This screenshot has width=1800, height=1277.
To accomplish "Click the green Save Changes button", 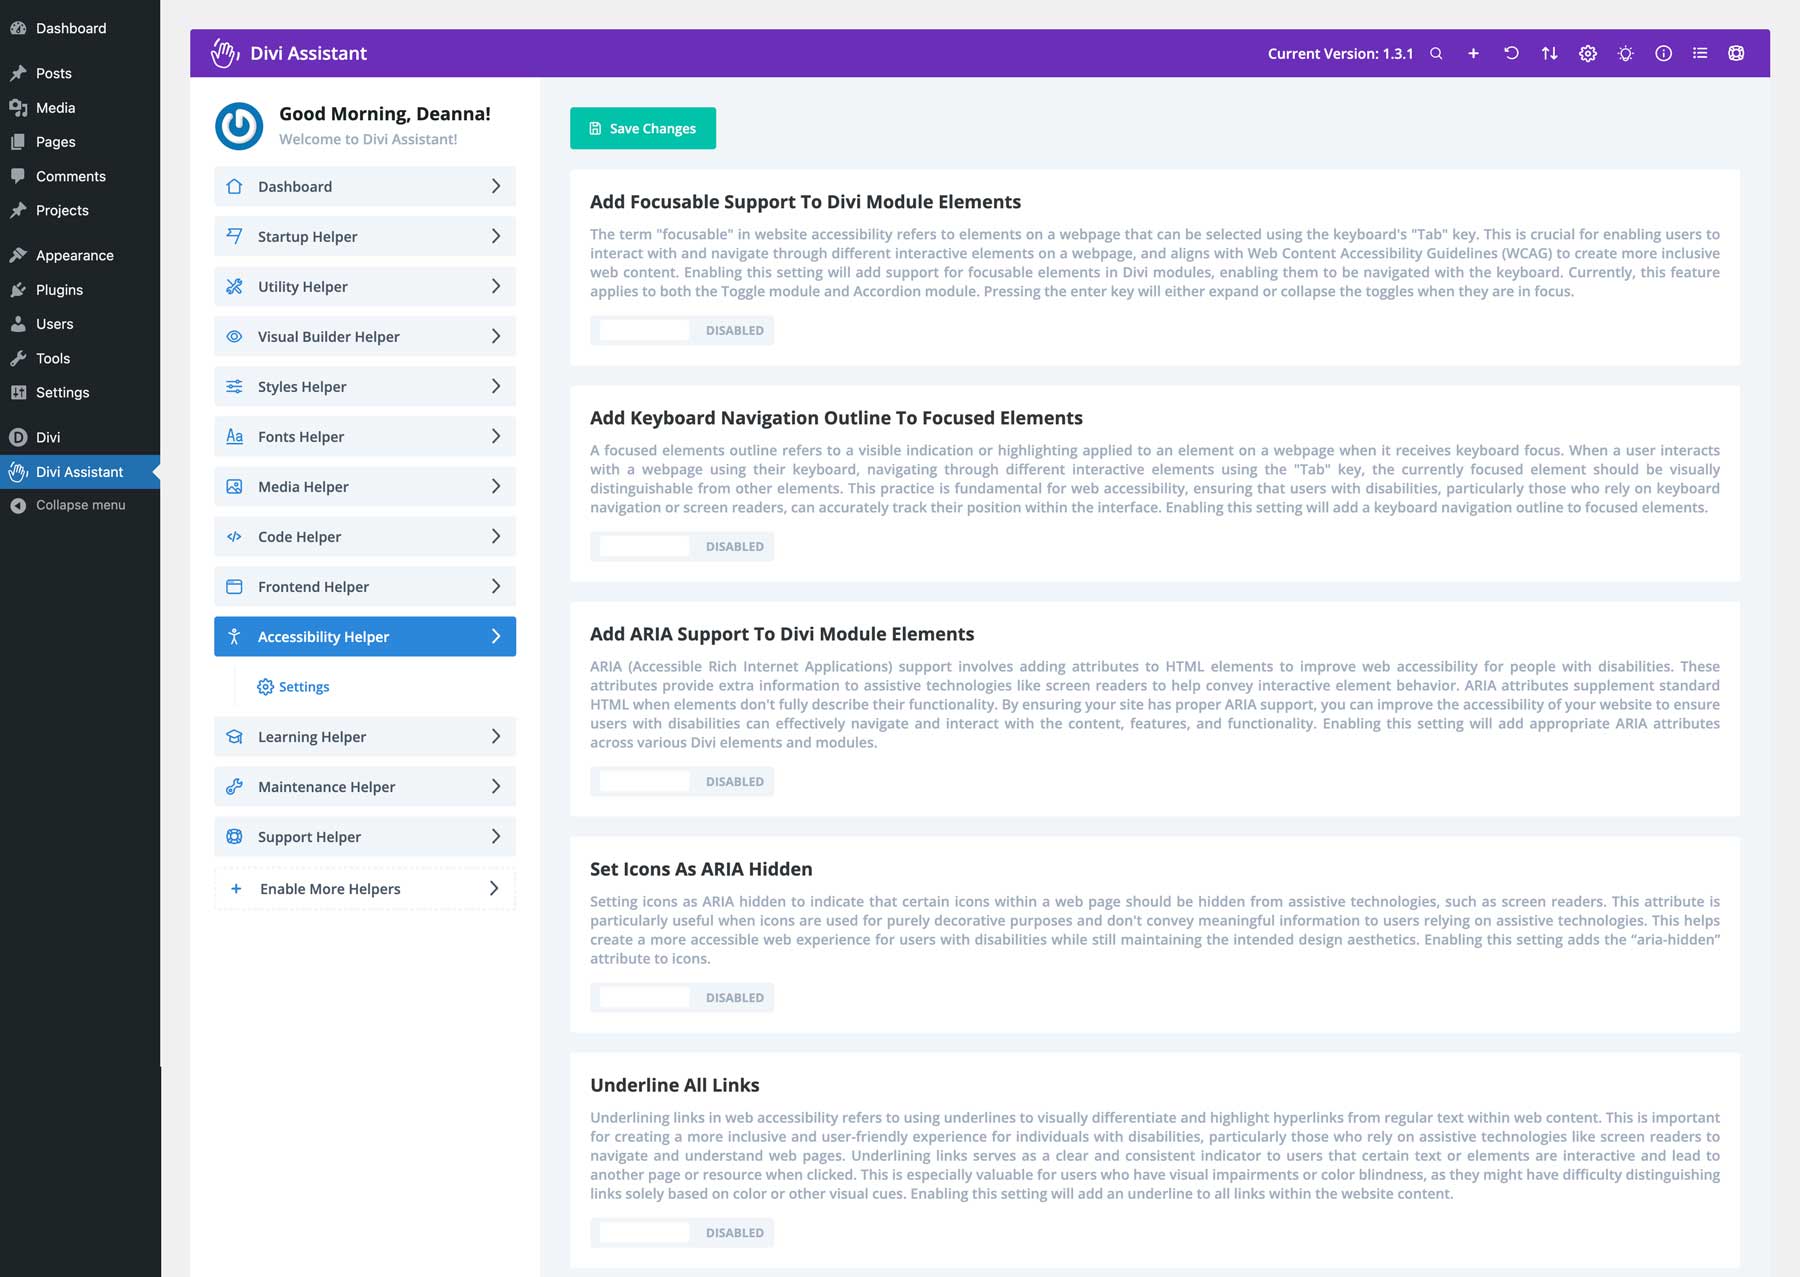I will 643,128.
